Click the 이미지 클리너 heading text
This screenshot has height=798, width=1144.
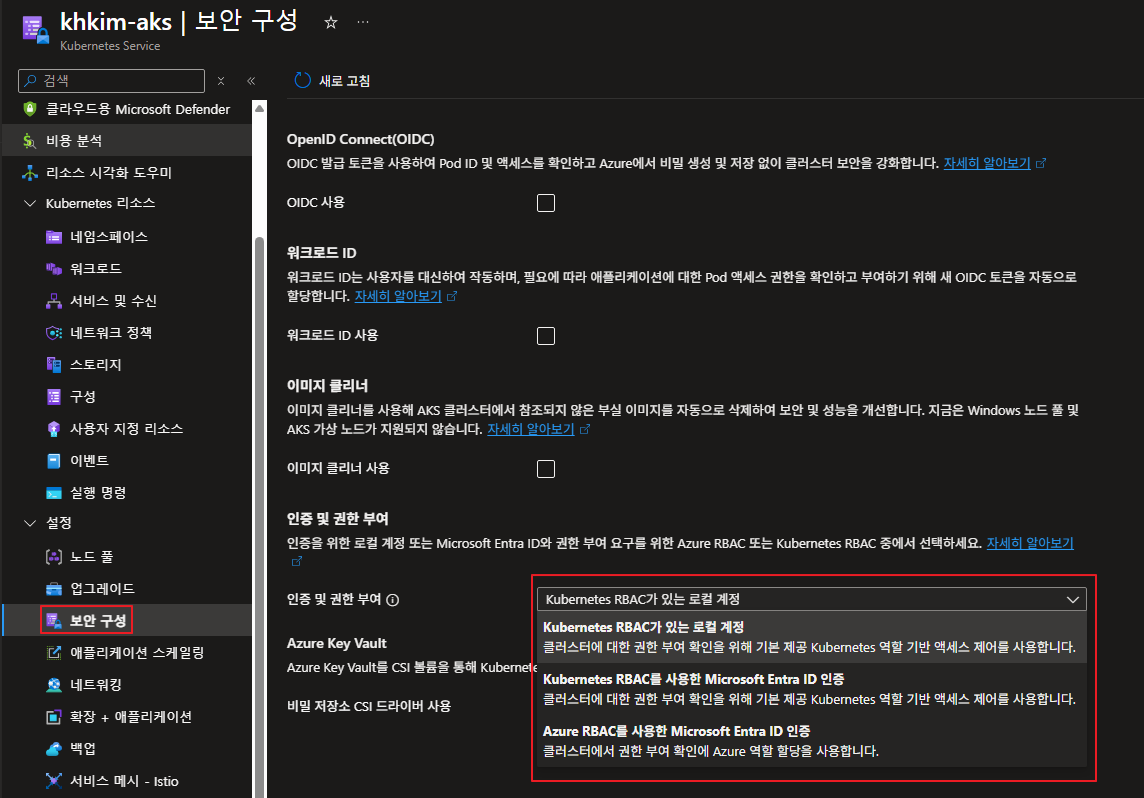pyautogui.click(x=328, y=386)
